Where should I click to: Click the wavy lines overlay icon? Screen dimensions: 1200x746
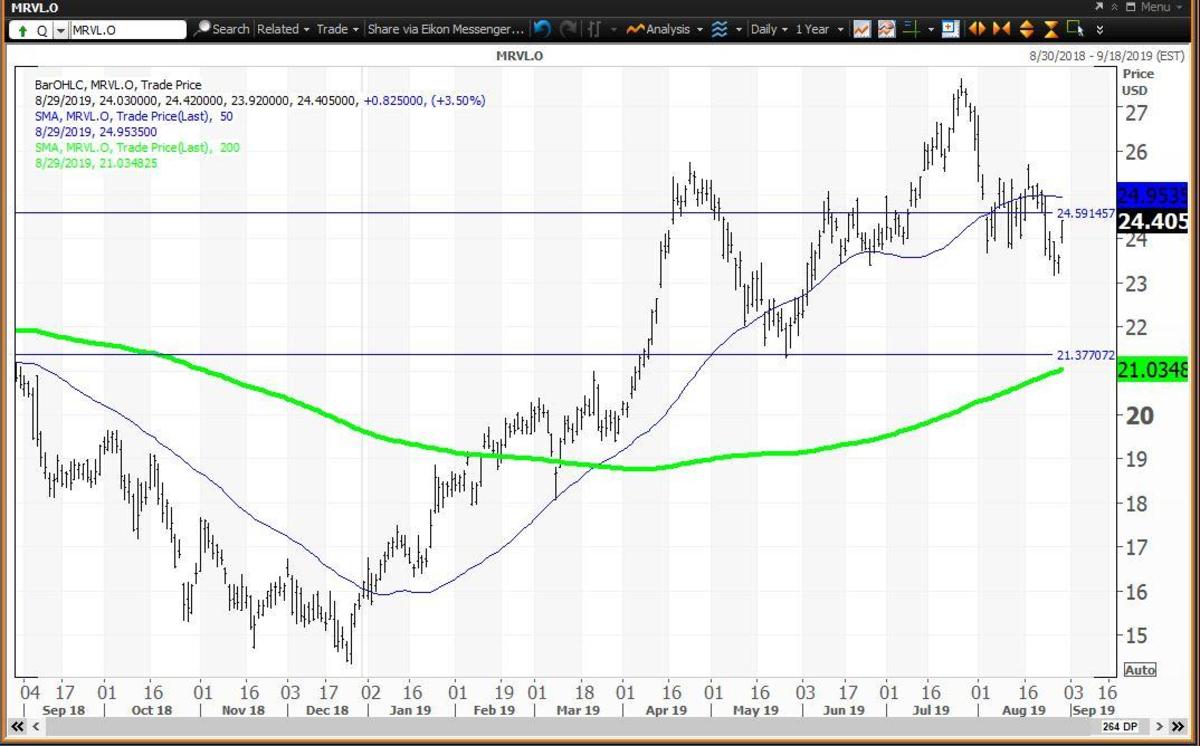pyautogui.click(x=719, y=29)
